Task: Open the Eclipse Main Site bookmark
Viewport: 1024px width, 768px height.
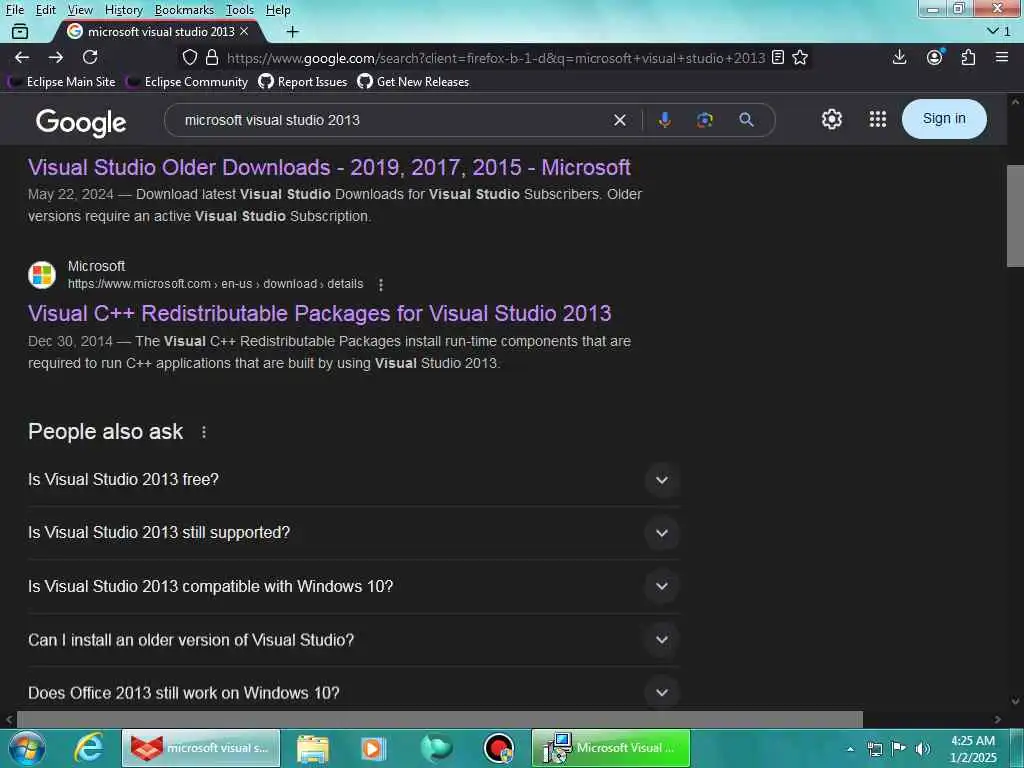Action: 62,82
